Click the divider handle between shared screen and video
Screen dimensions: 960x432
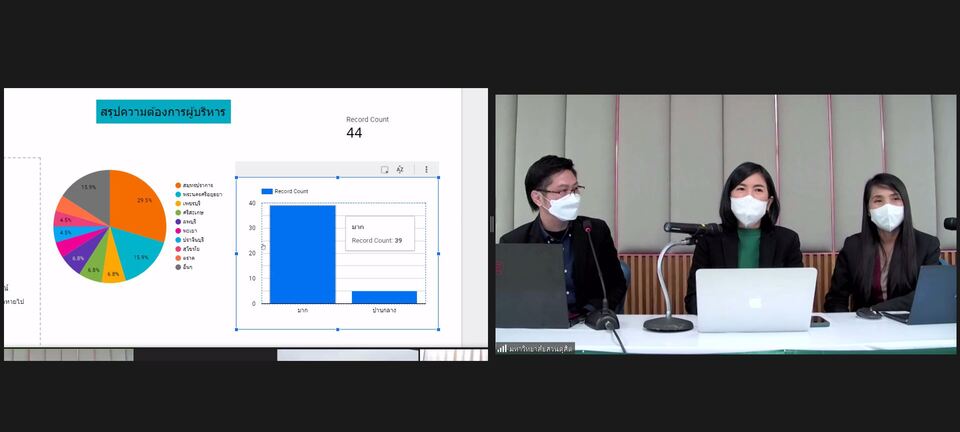click(x=492, y=224)
